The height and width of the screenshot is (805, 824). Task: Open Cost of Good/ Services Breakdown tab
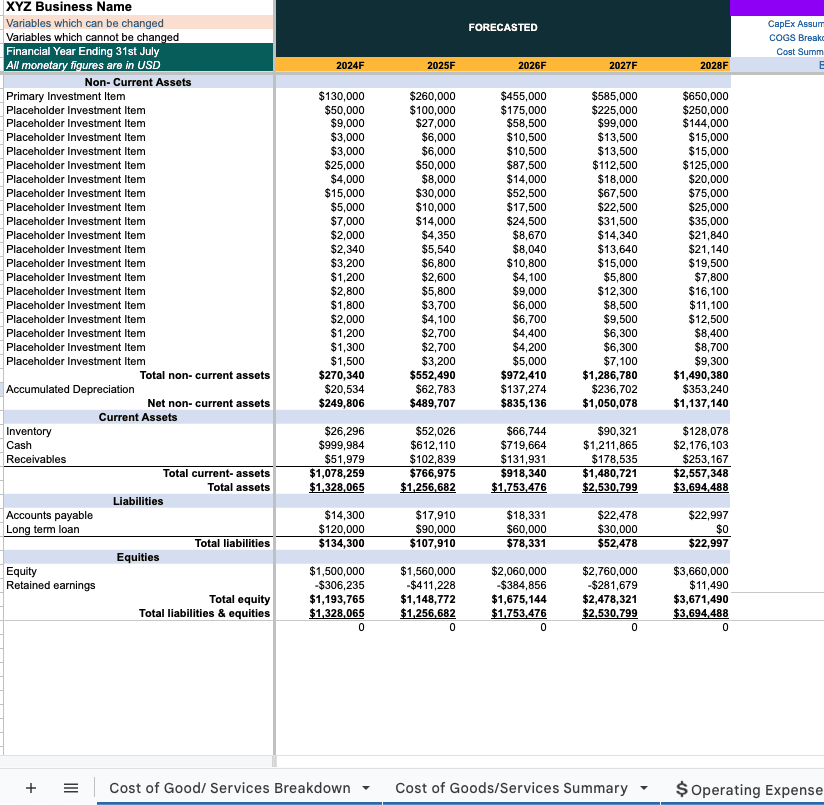(230, 788)
